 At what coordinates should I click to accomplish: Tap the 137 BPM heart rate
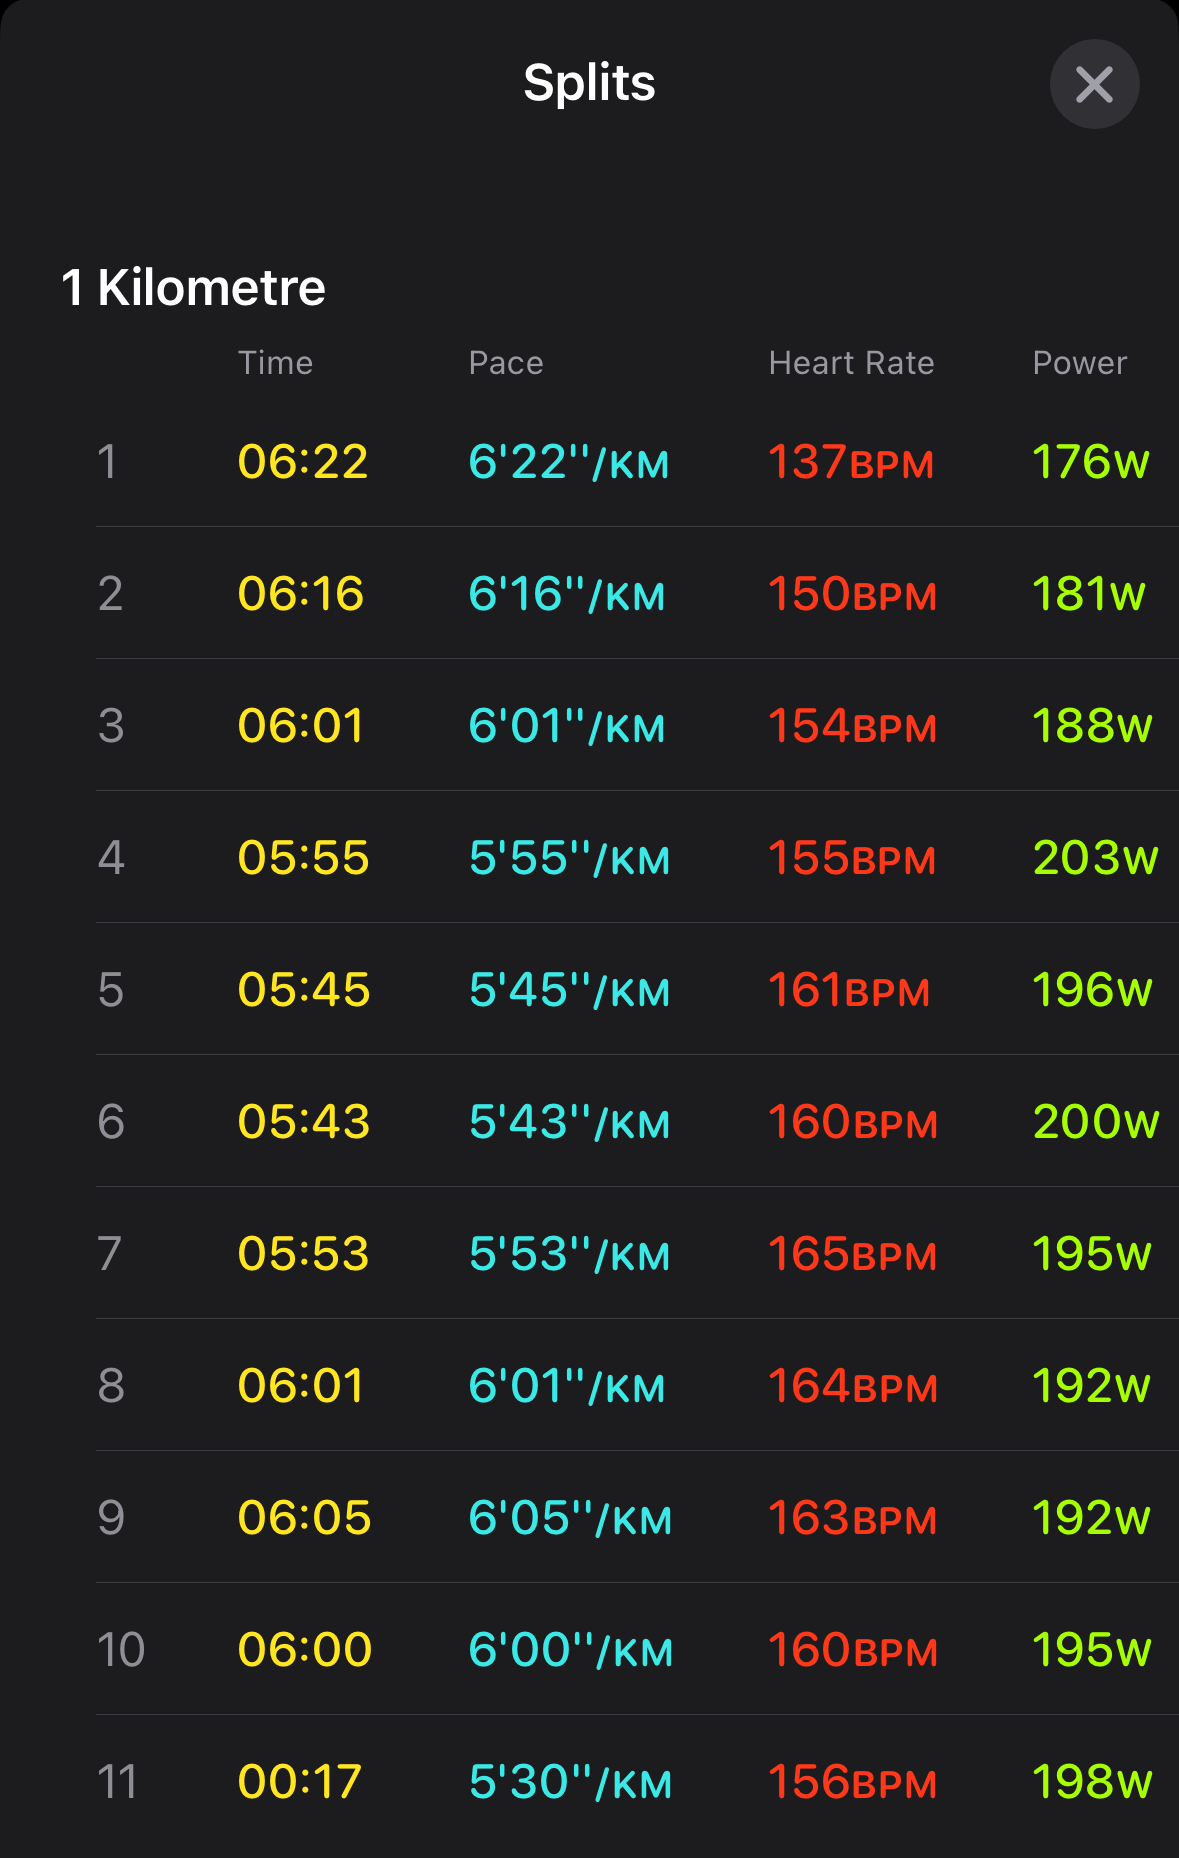tap(850, 462)
